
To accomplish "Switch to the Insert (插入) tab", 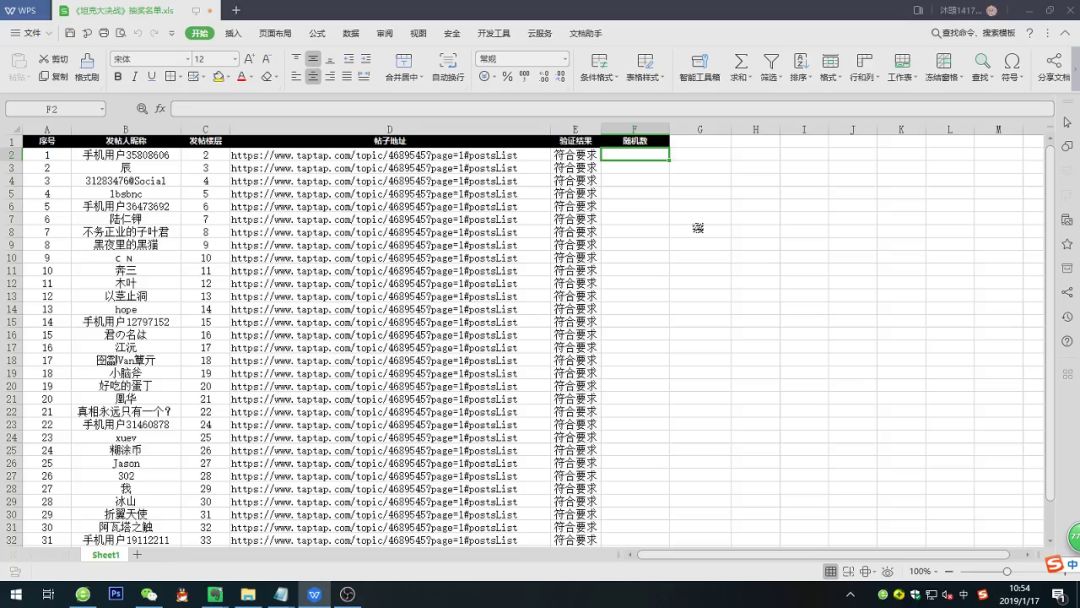I will (233, 33).
